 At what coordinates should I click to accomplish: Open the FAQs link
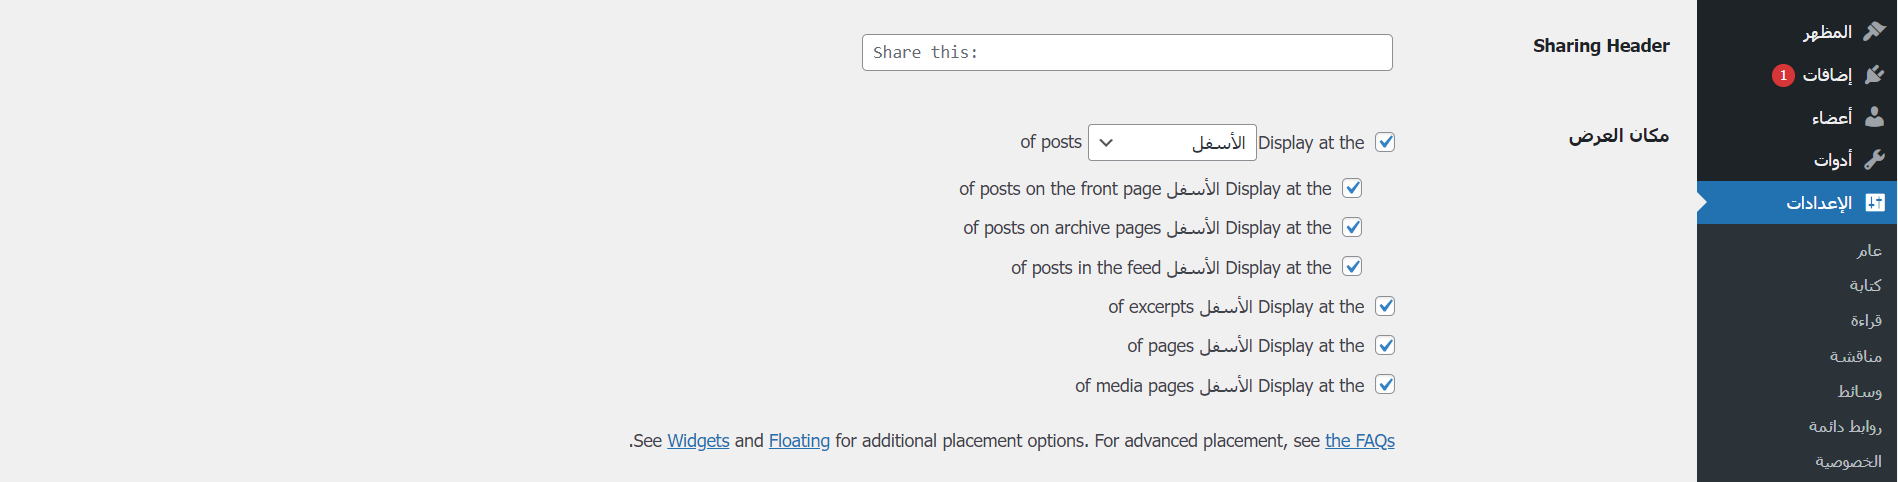[x=1359, y=441]
